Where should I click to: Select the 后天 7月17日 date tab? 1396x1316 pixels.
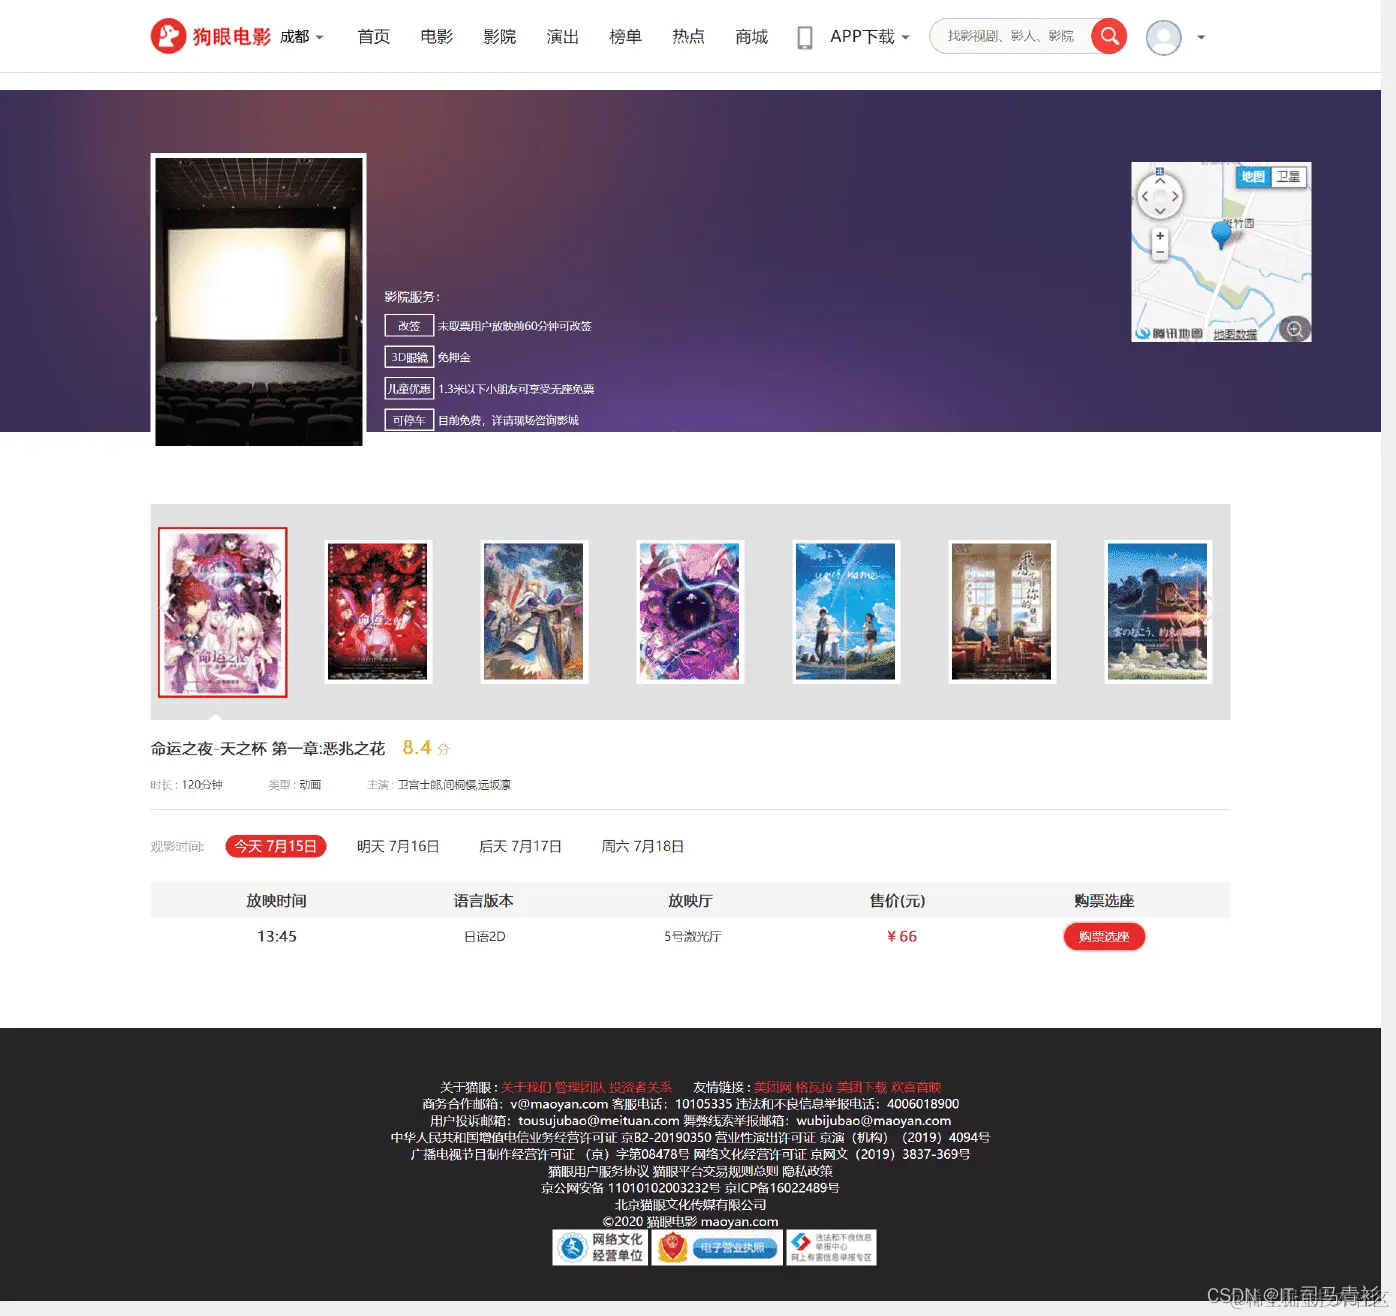click(x=520, y=846)
